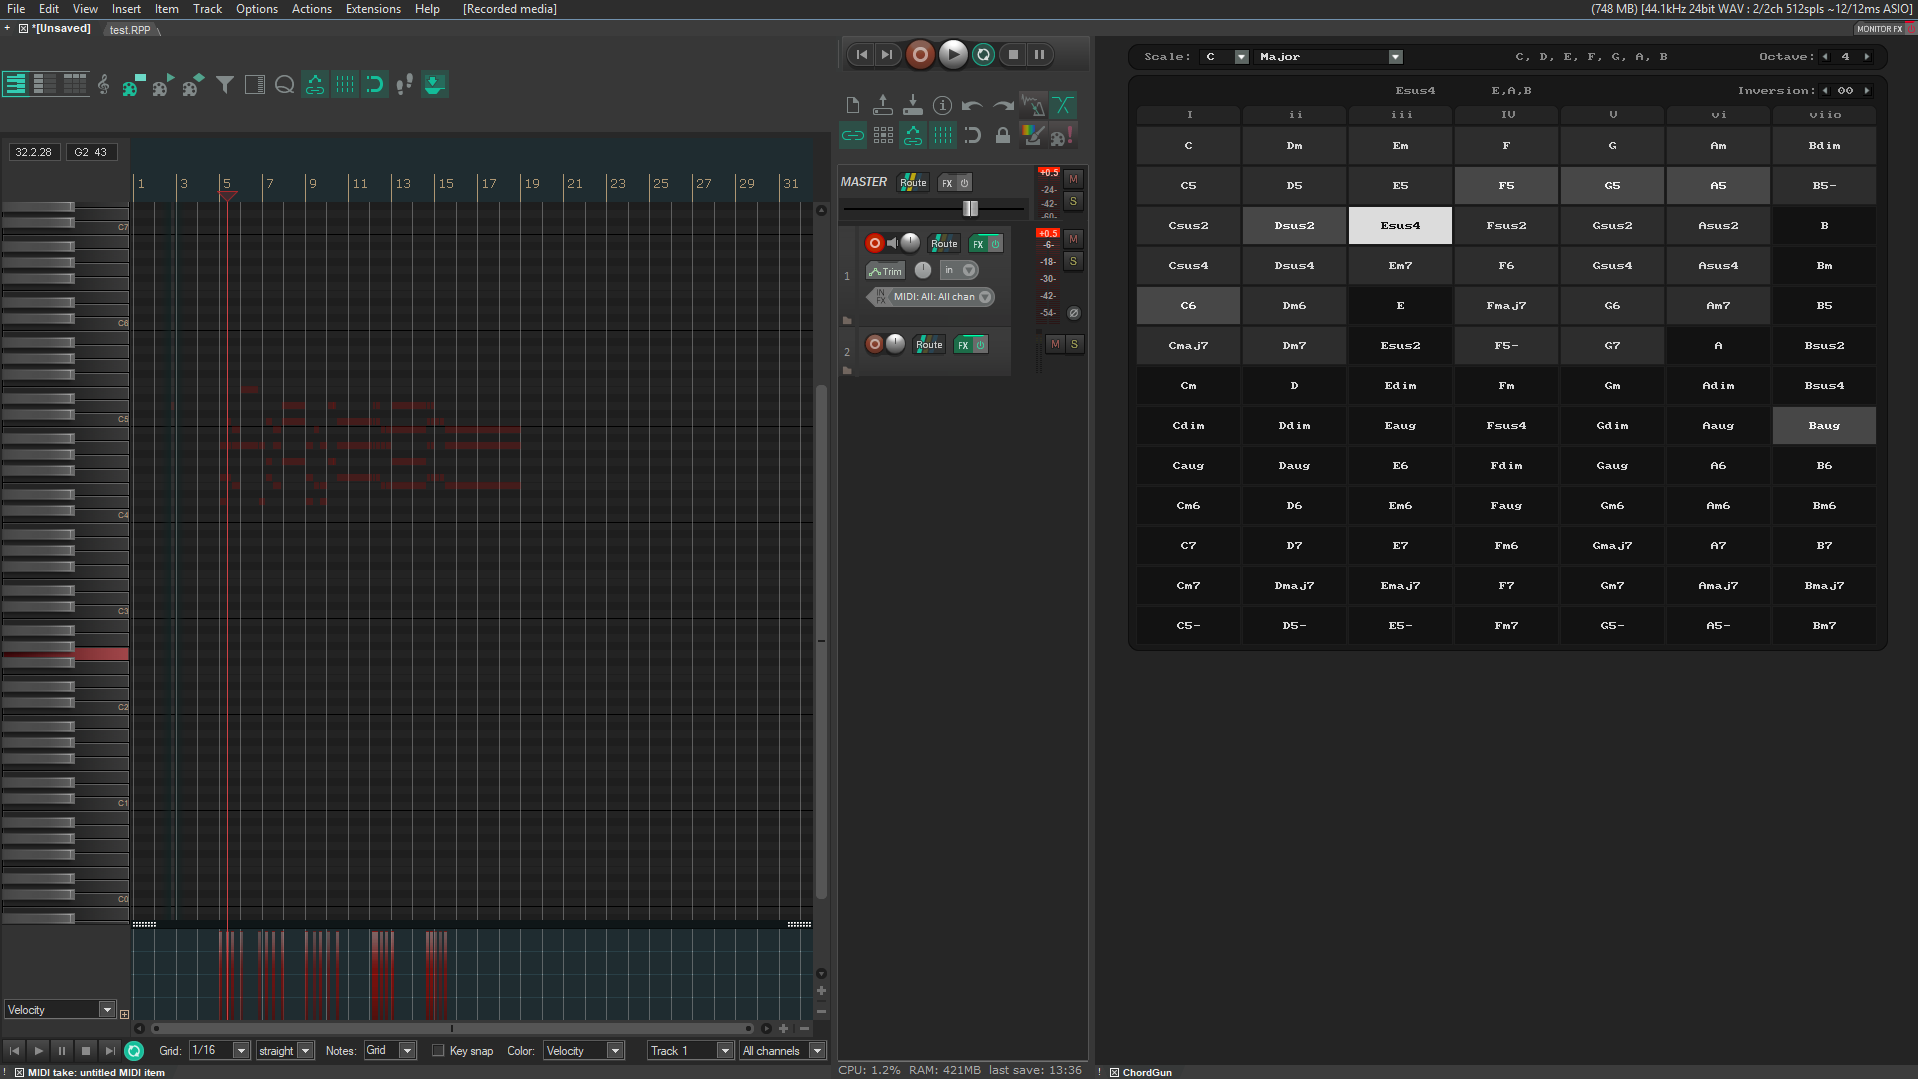The image size is (1918, 1079).
Task: Toggle repeat loop in main transport
Action: pos(984,55)
